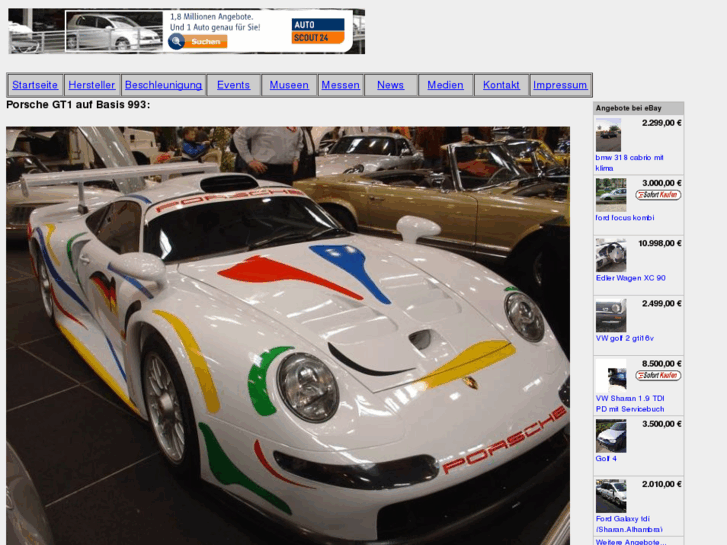Click the large Porsche GT1 photo
The image size is (727, 545).
[x=288, y=335]
